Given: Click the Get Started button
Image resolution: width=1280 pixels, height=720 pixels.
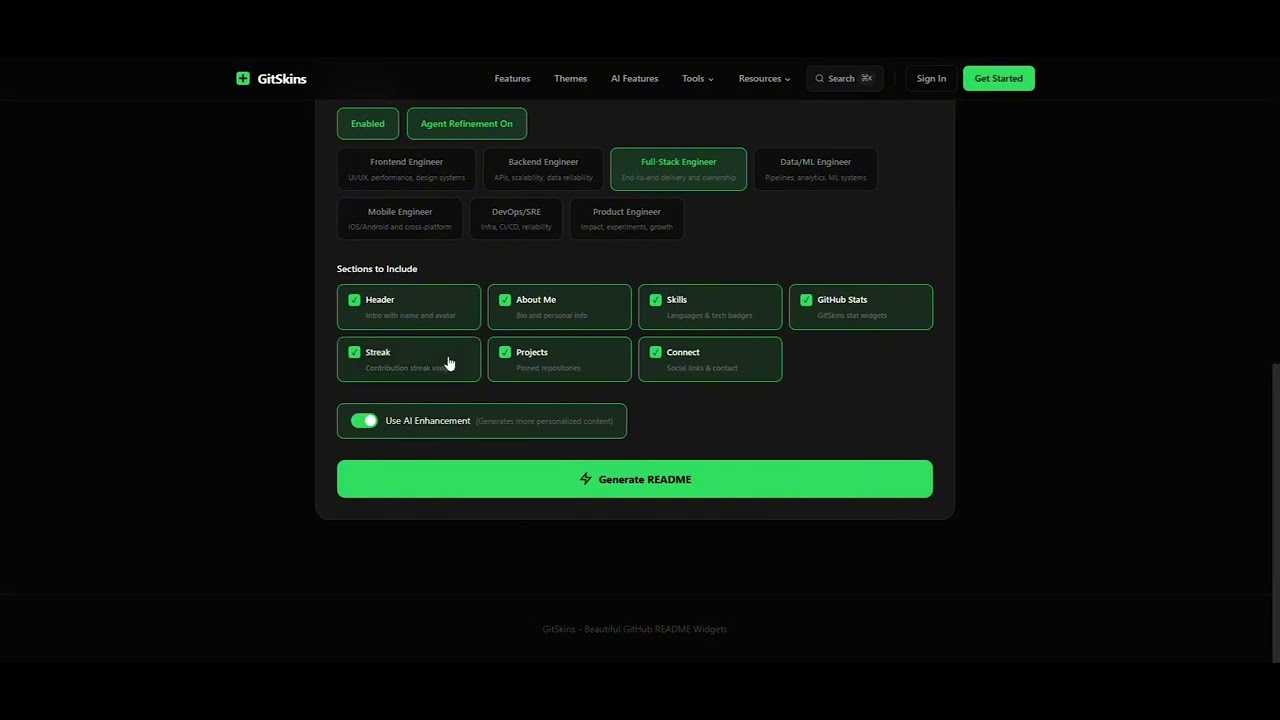Looking at the screenshot, I should click(999, 78).
